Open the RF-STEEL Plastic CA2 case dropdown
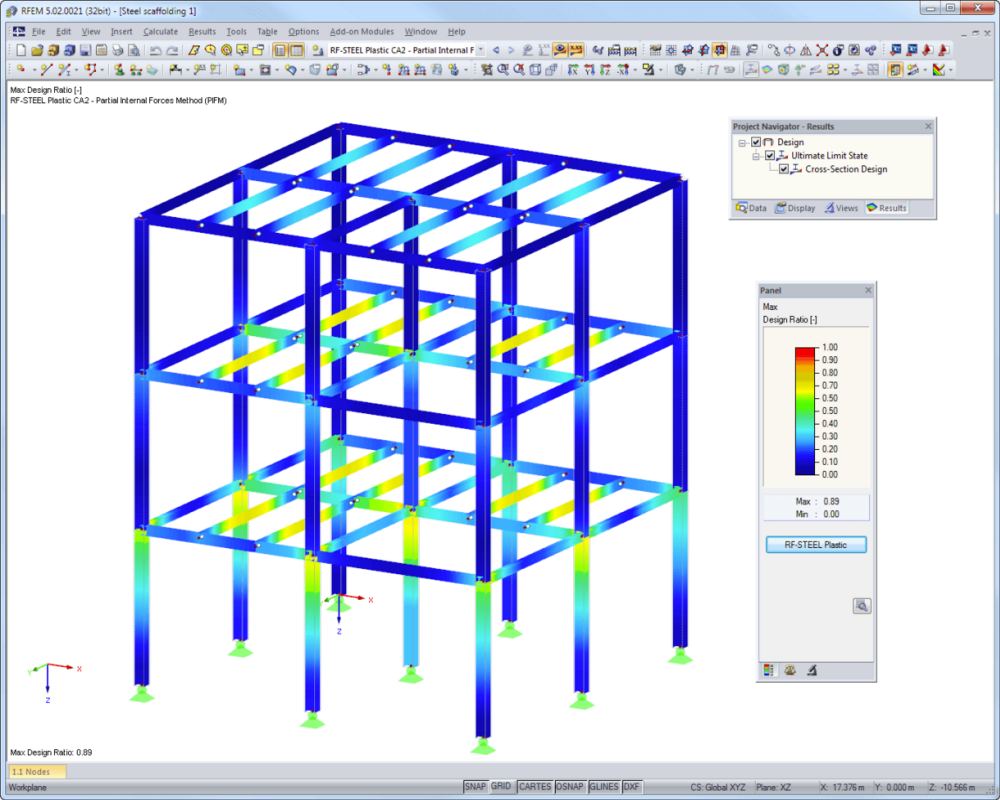 (480, 48)
